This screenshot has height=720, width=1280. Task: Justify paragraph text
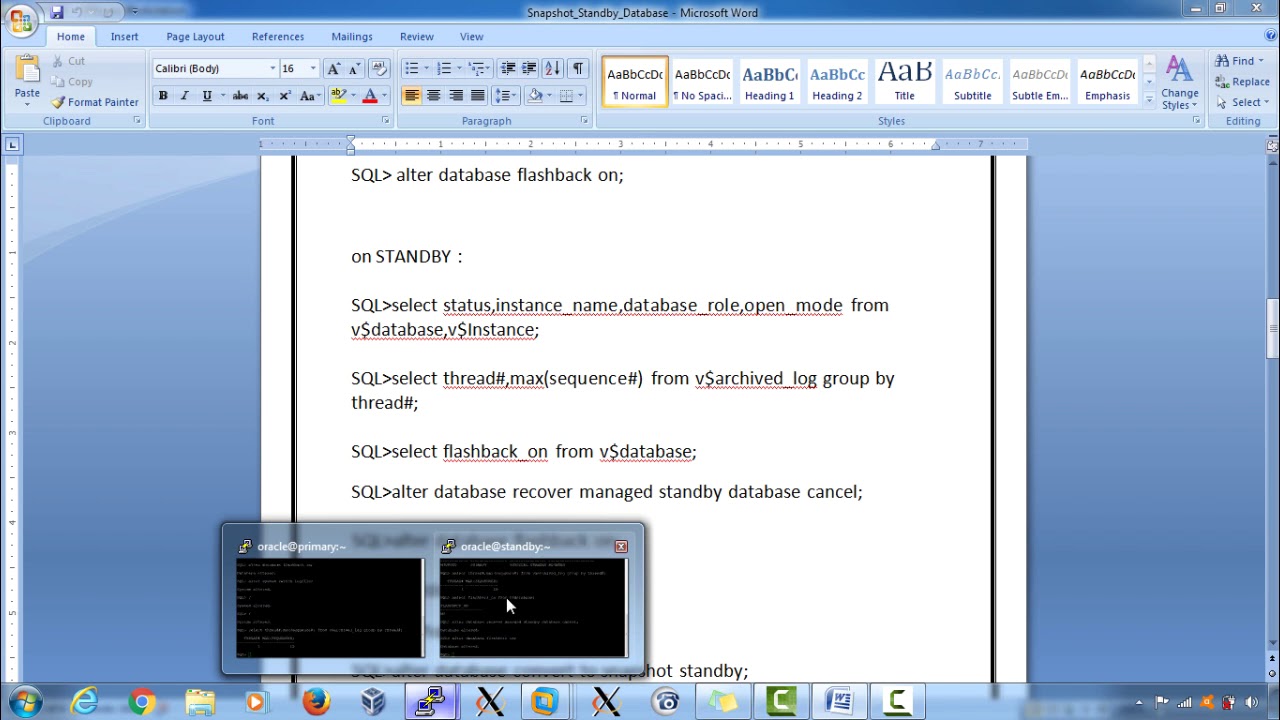[x=478, y=96]
